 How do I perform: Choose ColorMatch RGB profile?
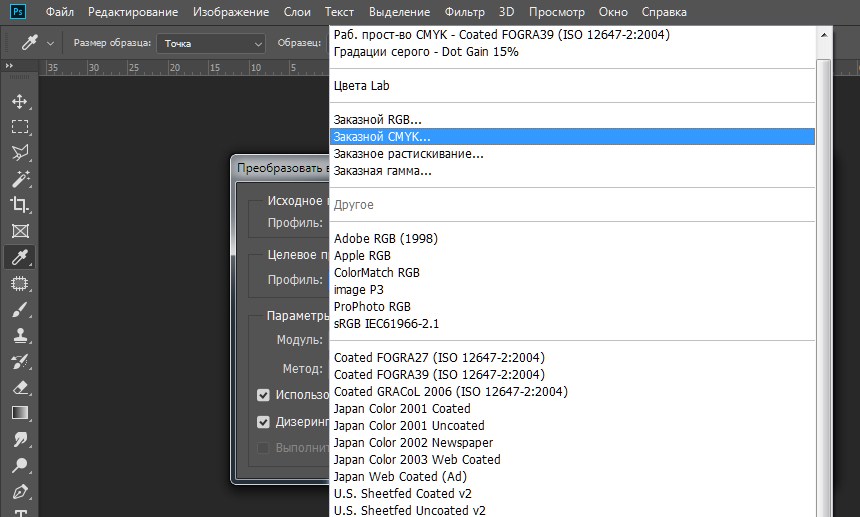click(x=572, y=272)
